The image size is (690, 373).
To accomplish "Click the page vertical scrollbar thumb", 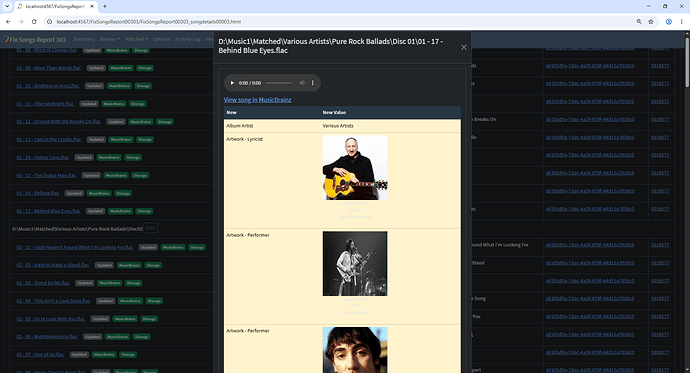I will [x=687, y=62].
